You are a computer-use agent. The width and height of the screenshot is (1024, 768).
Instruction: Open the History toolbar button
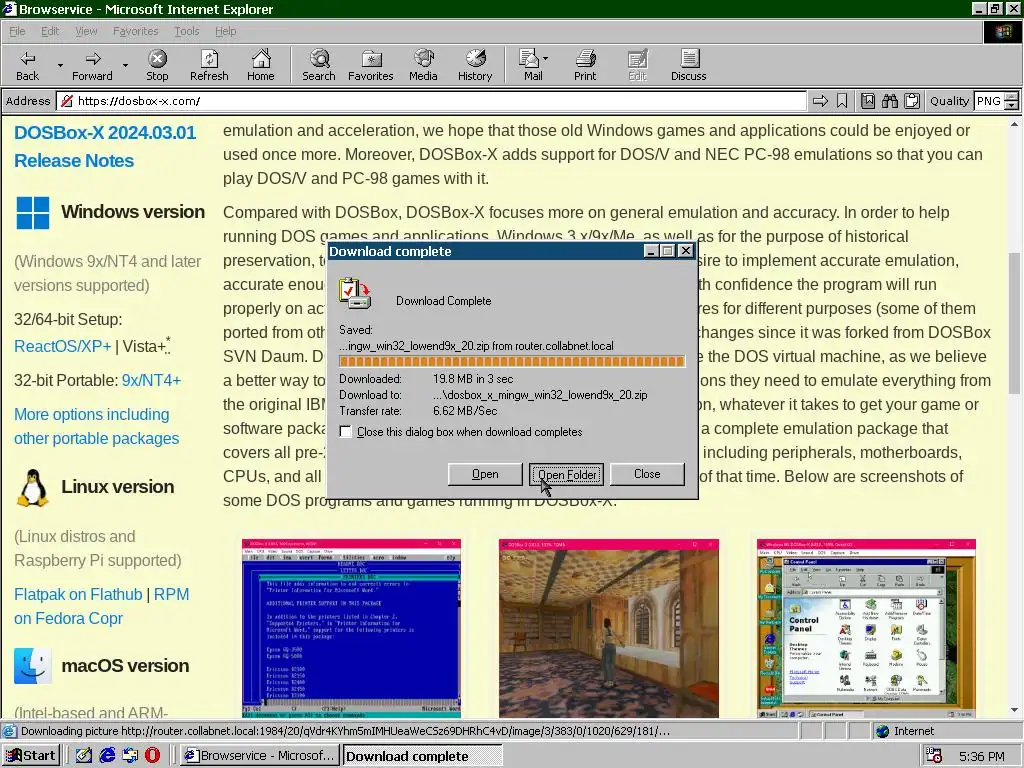tap(475, 65)
